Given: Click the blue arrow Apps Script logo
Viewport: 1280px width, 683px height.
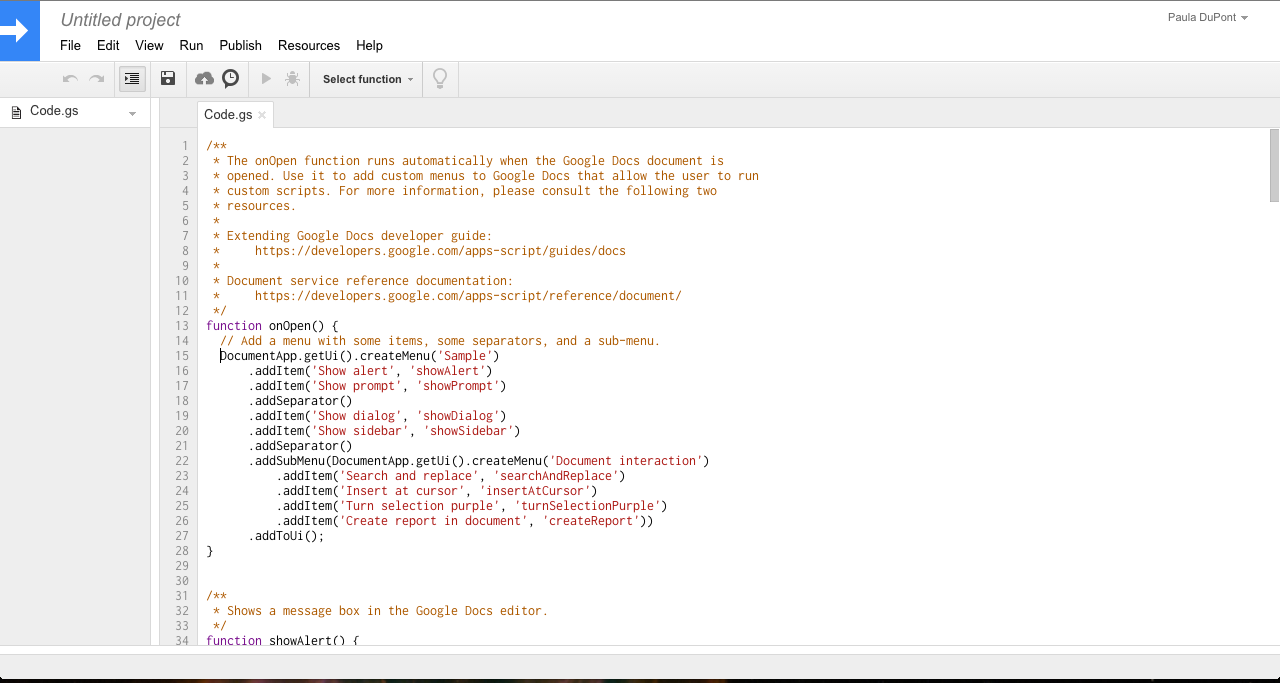Looking at the screenshot, I should 19,31.
